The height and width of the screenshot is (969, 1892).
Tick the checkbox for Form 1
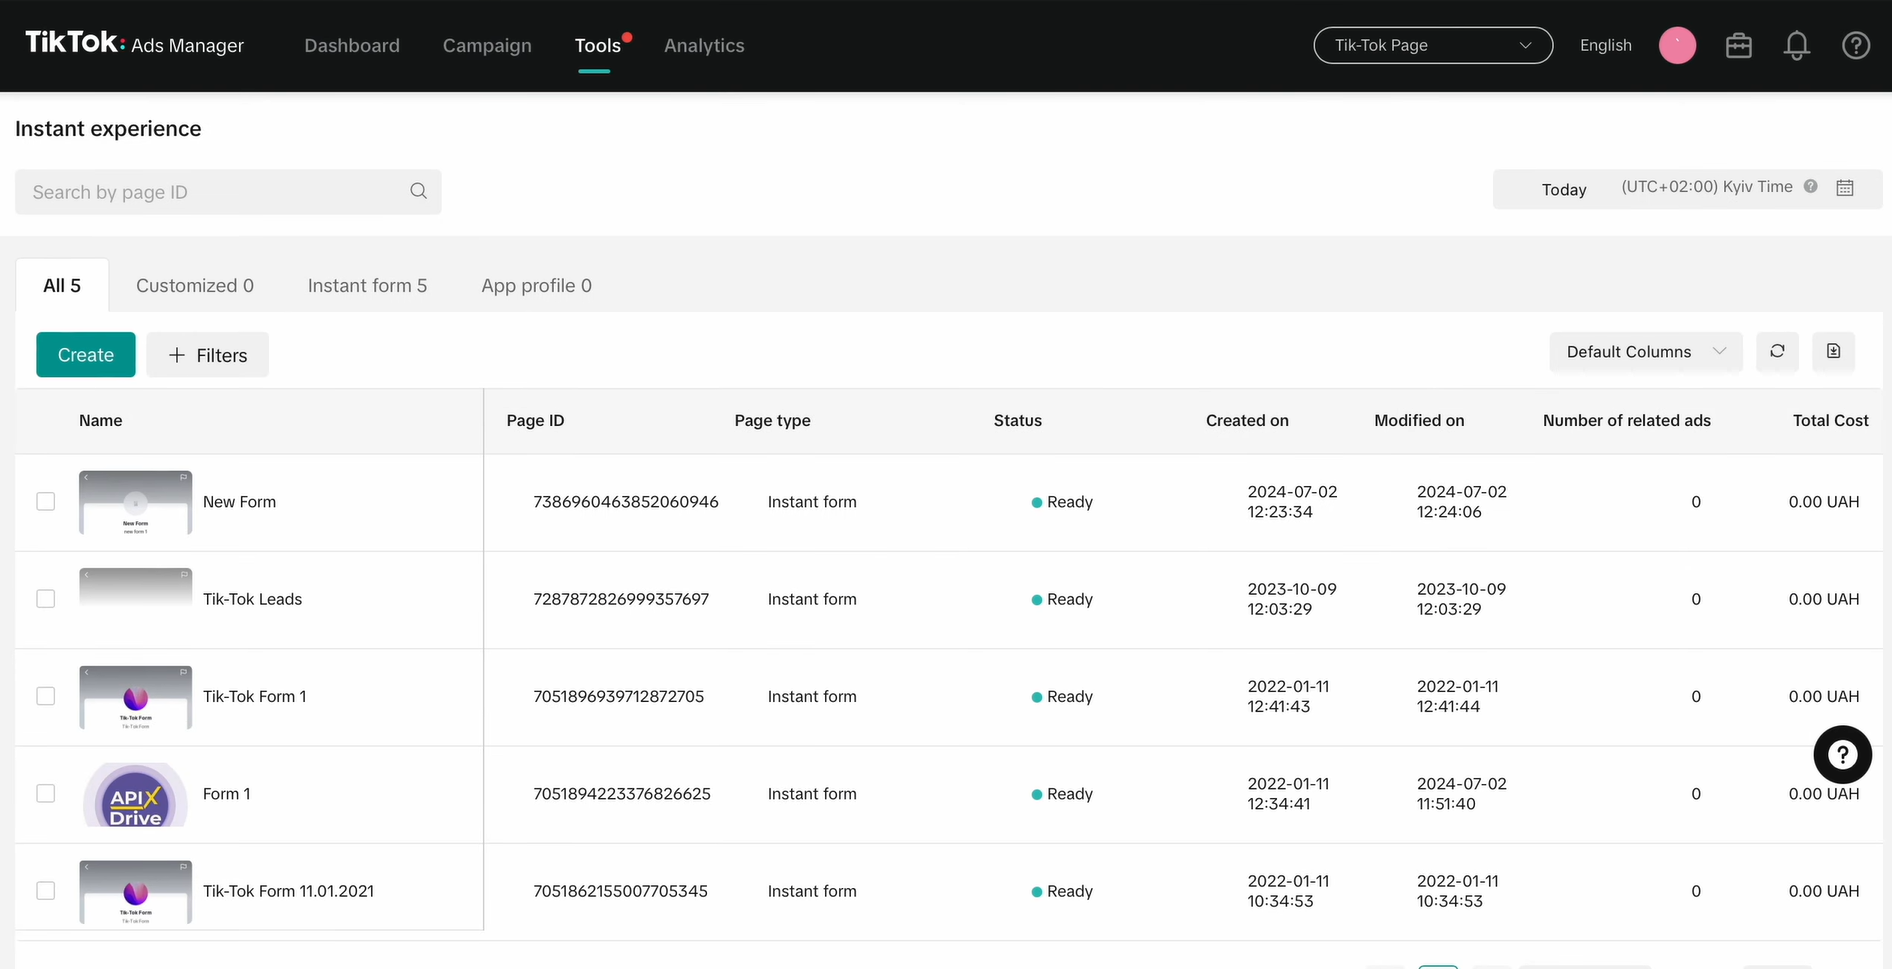(46, 793)
